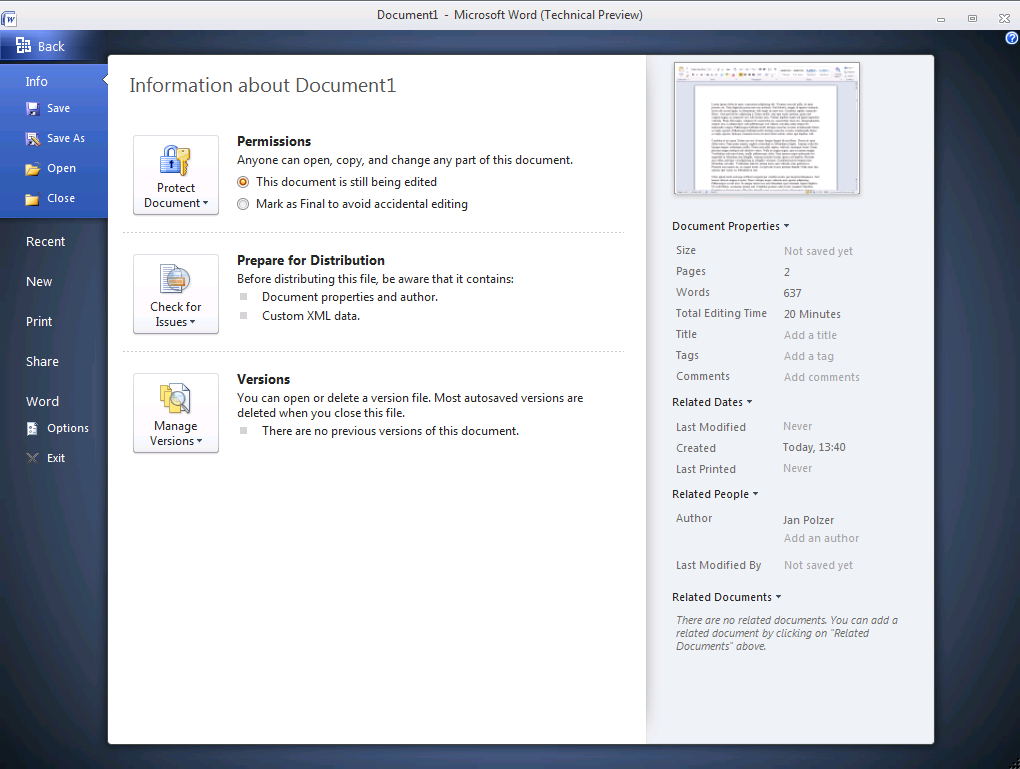Open the Check for Issues dropdown button
Image resolution: width=1020 pixels, height=769 pixels.
(x=176, y=294)
